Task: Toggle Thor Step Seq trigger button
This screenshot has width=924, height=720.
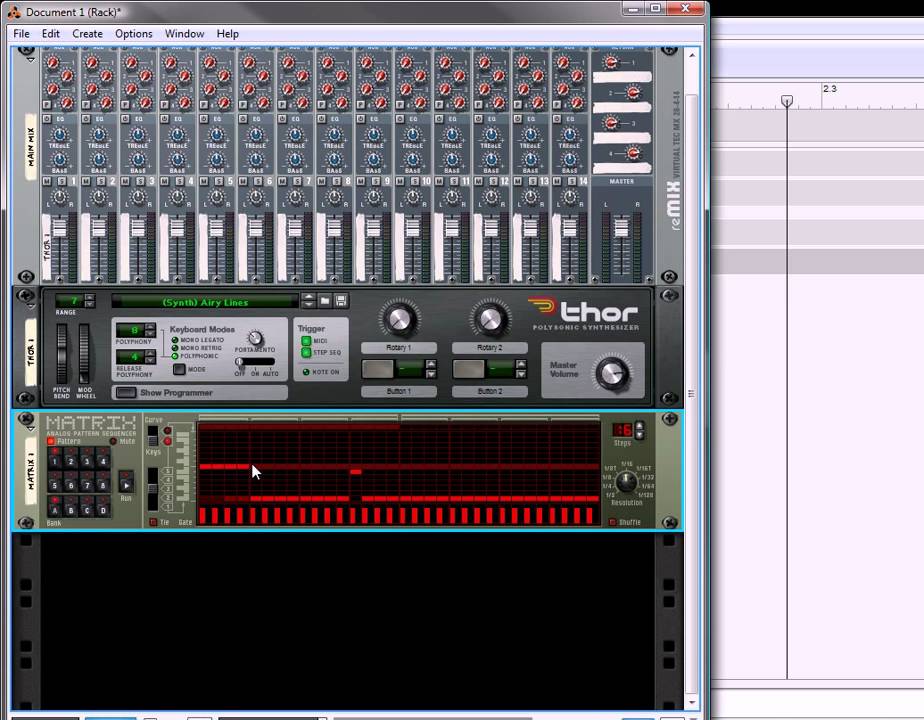Action: [x=306, y=352]
